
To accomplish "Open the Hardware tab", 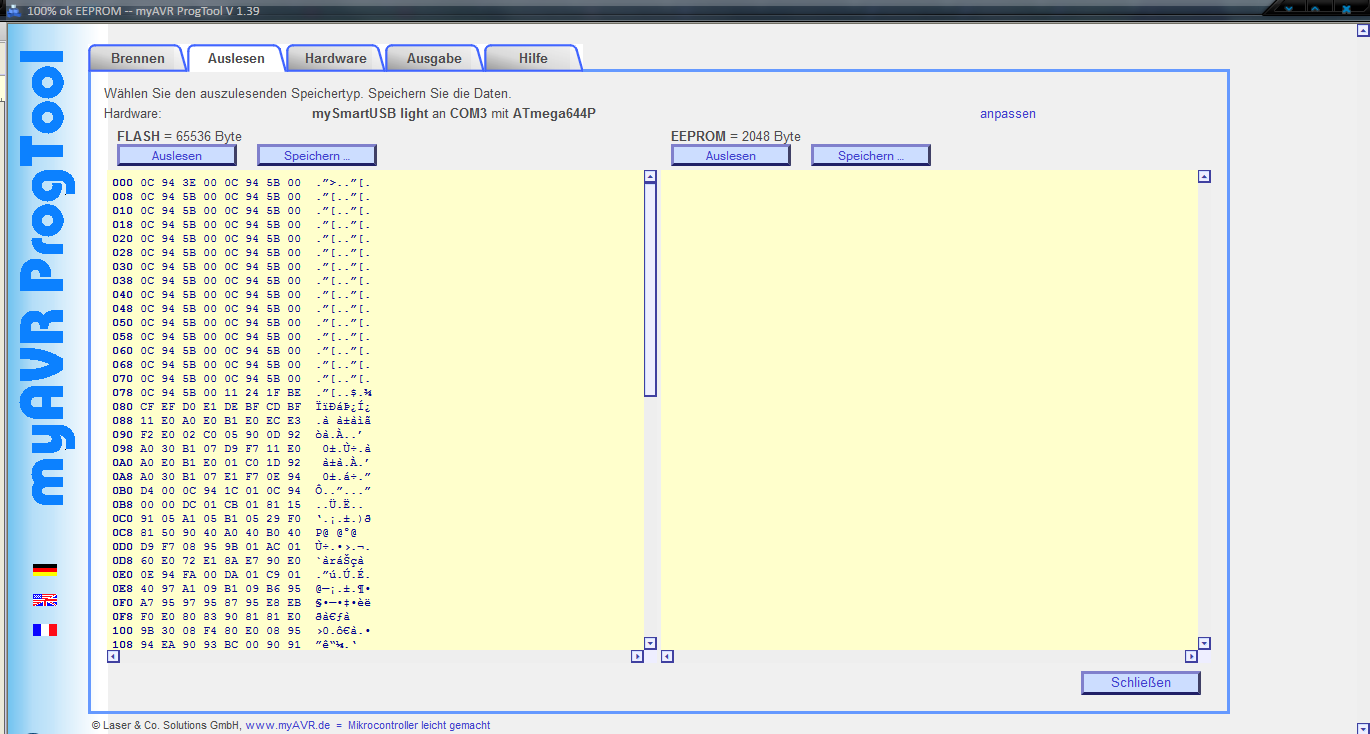I will [334, 58].
